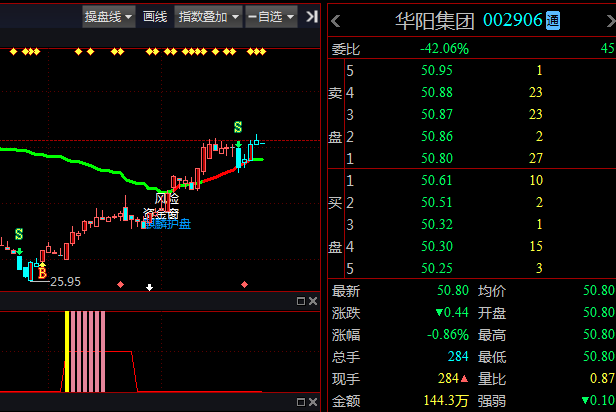Close the bottom-most panel

(313, 402)
